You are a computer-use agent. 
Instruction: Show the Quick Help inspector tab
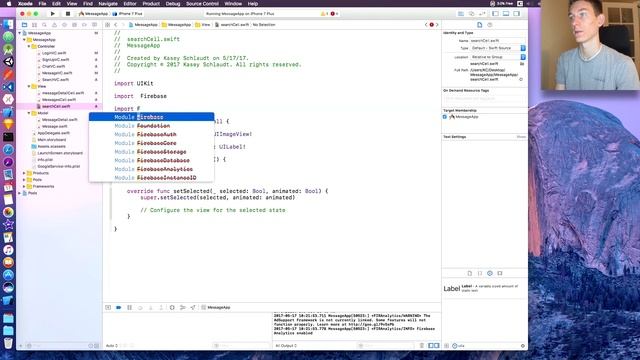490,25
